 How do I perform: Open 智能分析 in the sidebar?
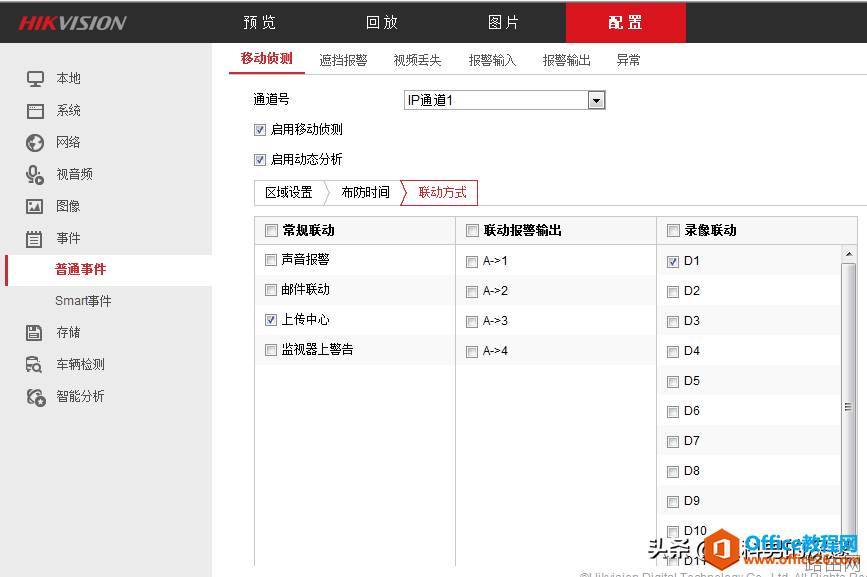pyautogui.click(x=81, y=396)
